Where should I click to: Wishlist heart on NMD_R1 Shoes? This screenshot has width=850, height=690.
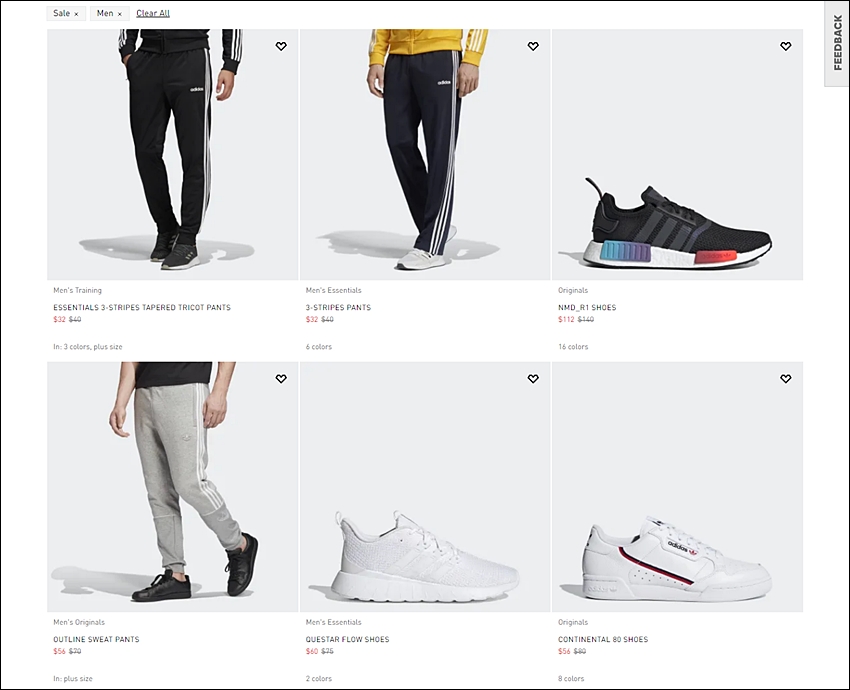(x=785, y=47)
